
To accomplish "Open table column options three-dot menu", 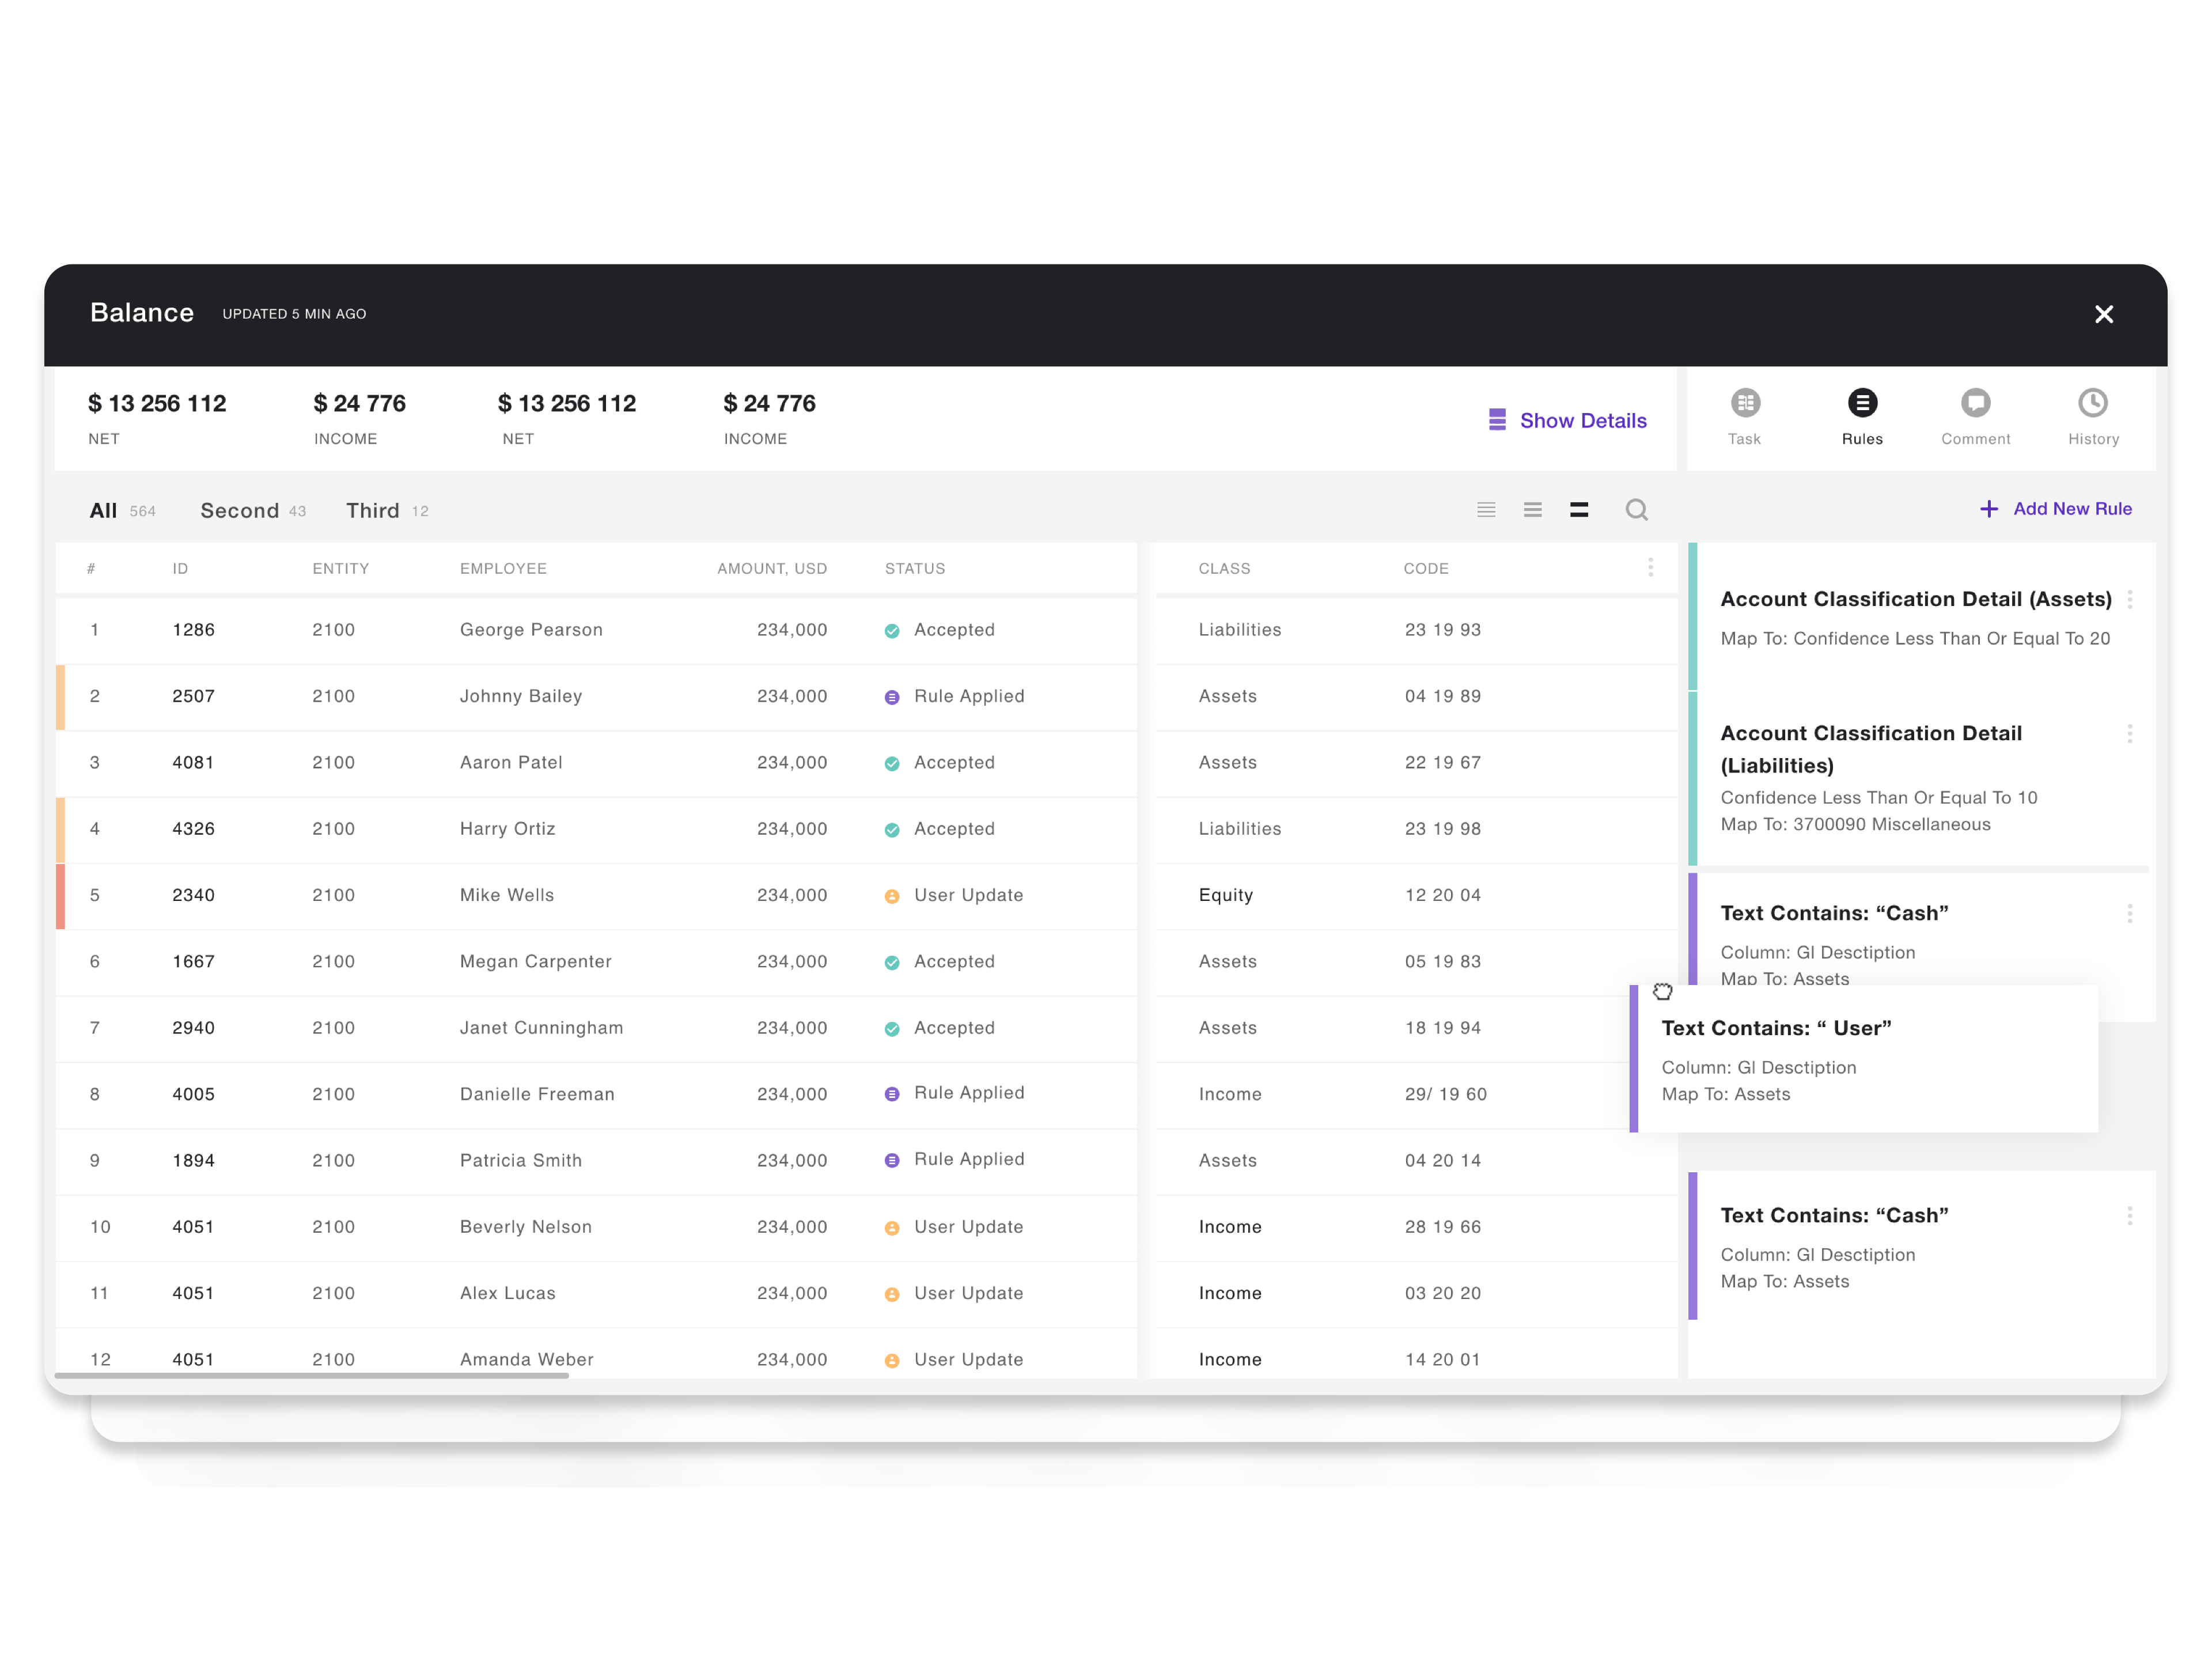I will pyautogui.click(x=1650, y=568).
